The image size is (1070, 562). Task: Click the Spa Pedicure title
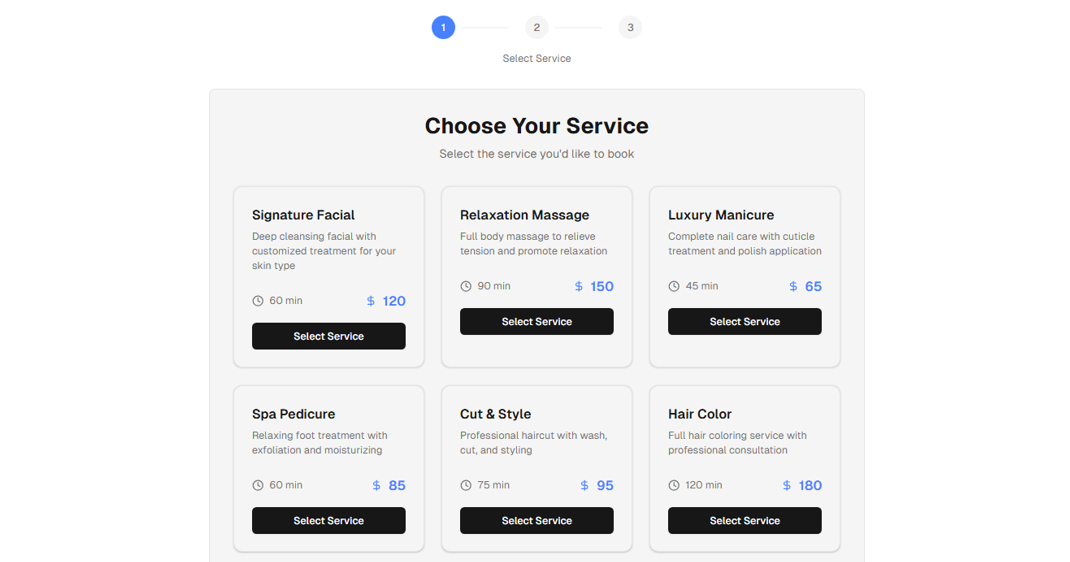point(293,414)
